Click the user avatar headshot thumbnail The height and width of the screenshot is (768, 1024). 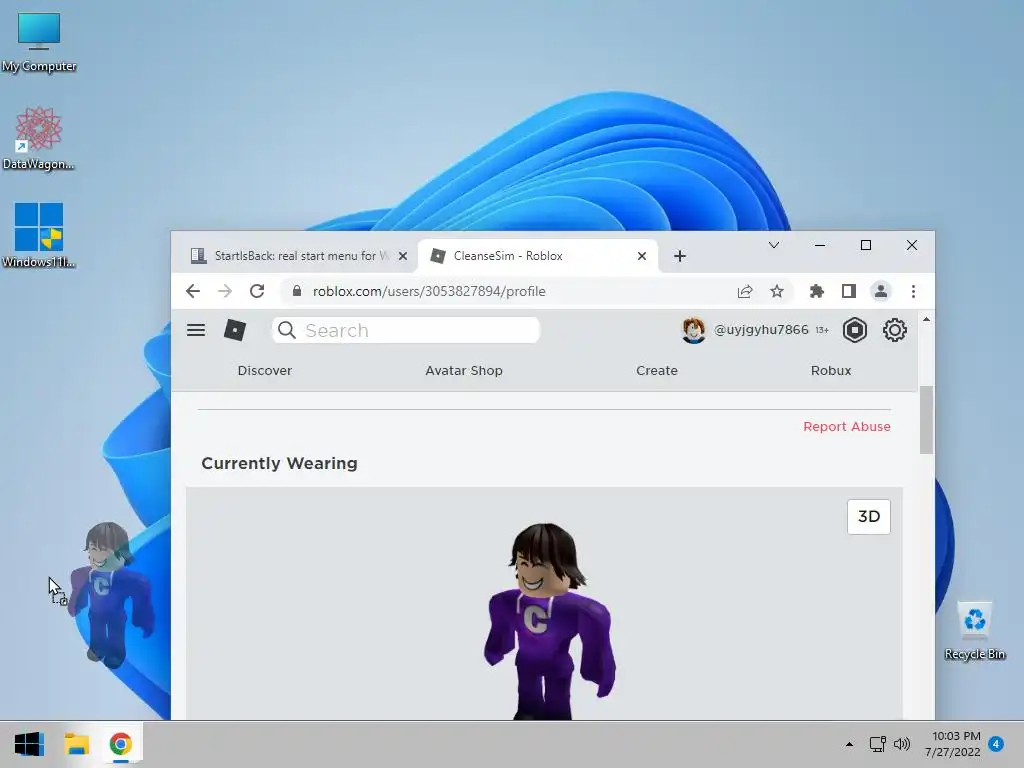[x=693, y=330]
